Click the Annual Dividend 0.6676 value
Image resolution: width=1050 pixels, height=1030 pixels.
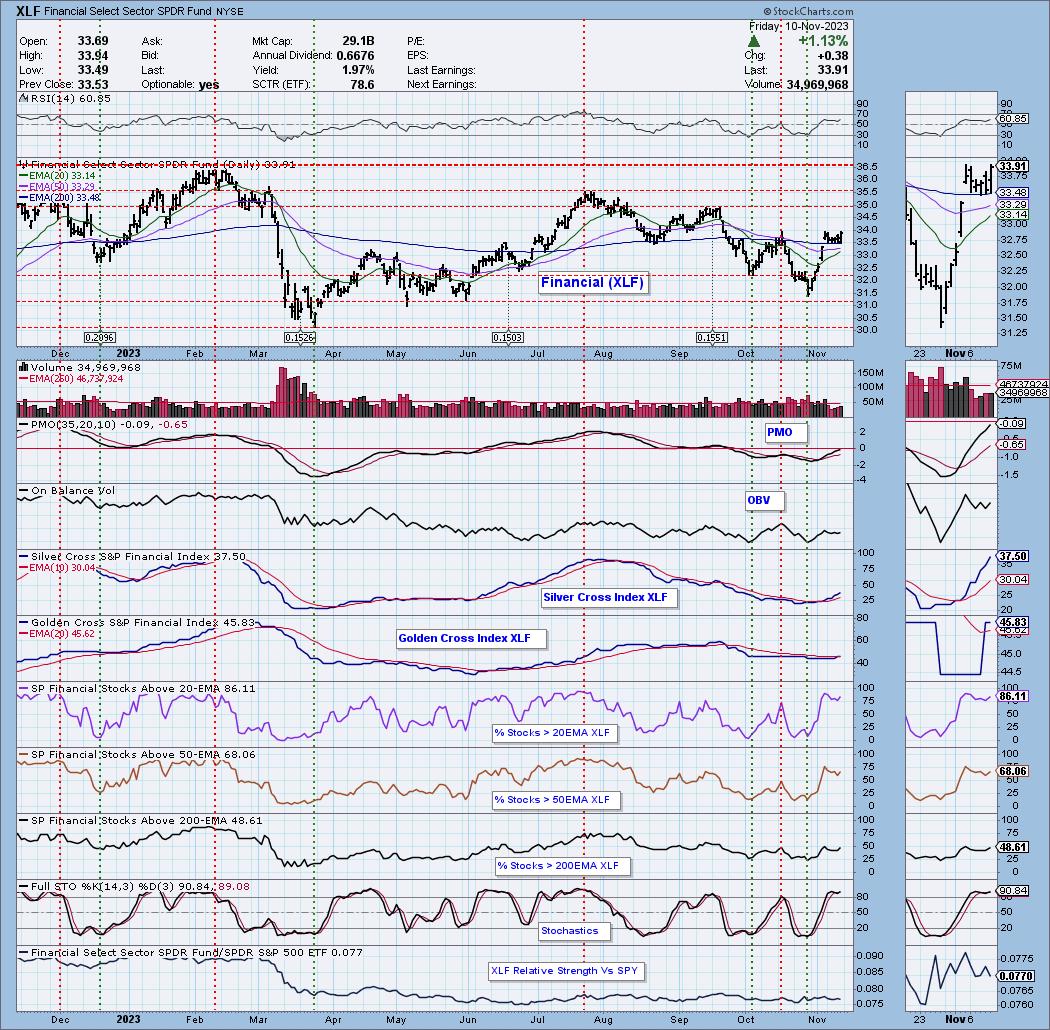pos(356,56)
